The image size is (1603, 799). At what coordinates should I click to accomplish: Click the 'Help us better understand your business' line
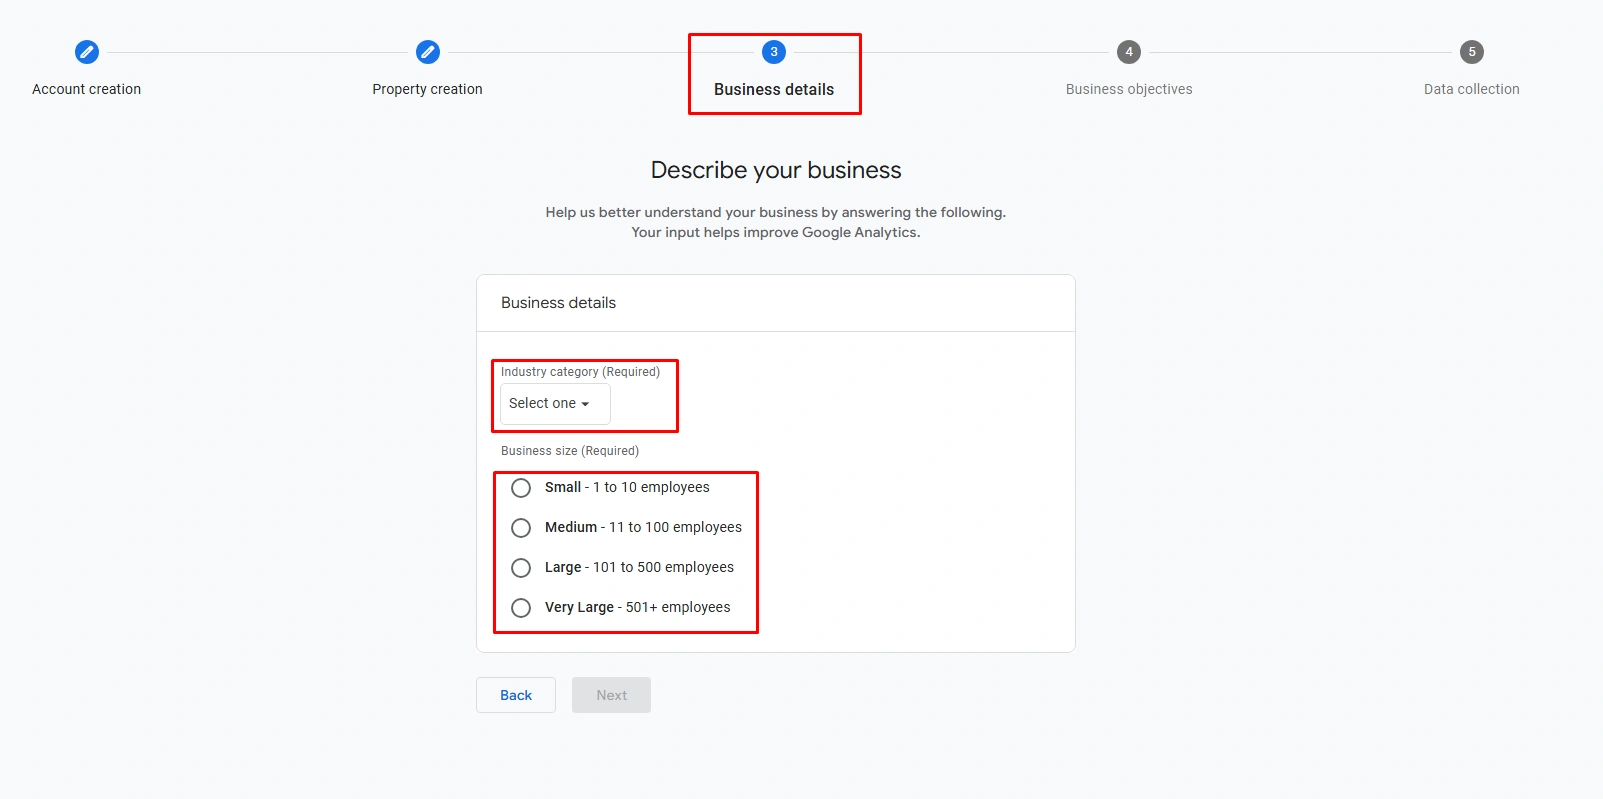point(776,212)
